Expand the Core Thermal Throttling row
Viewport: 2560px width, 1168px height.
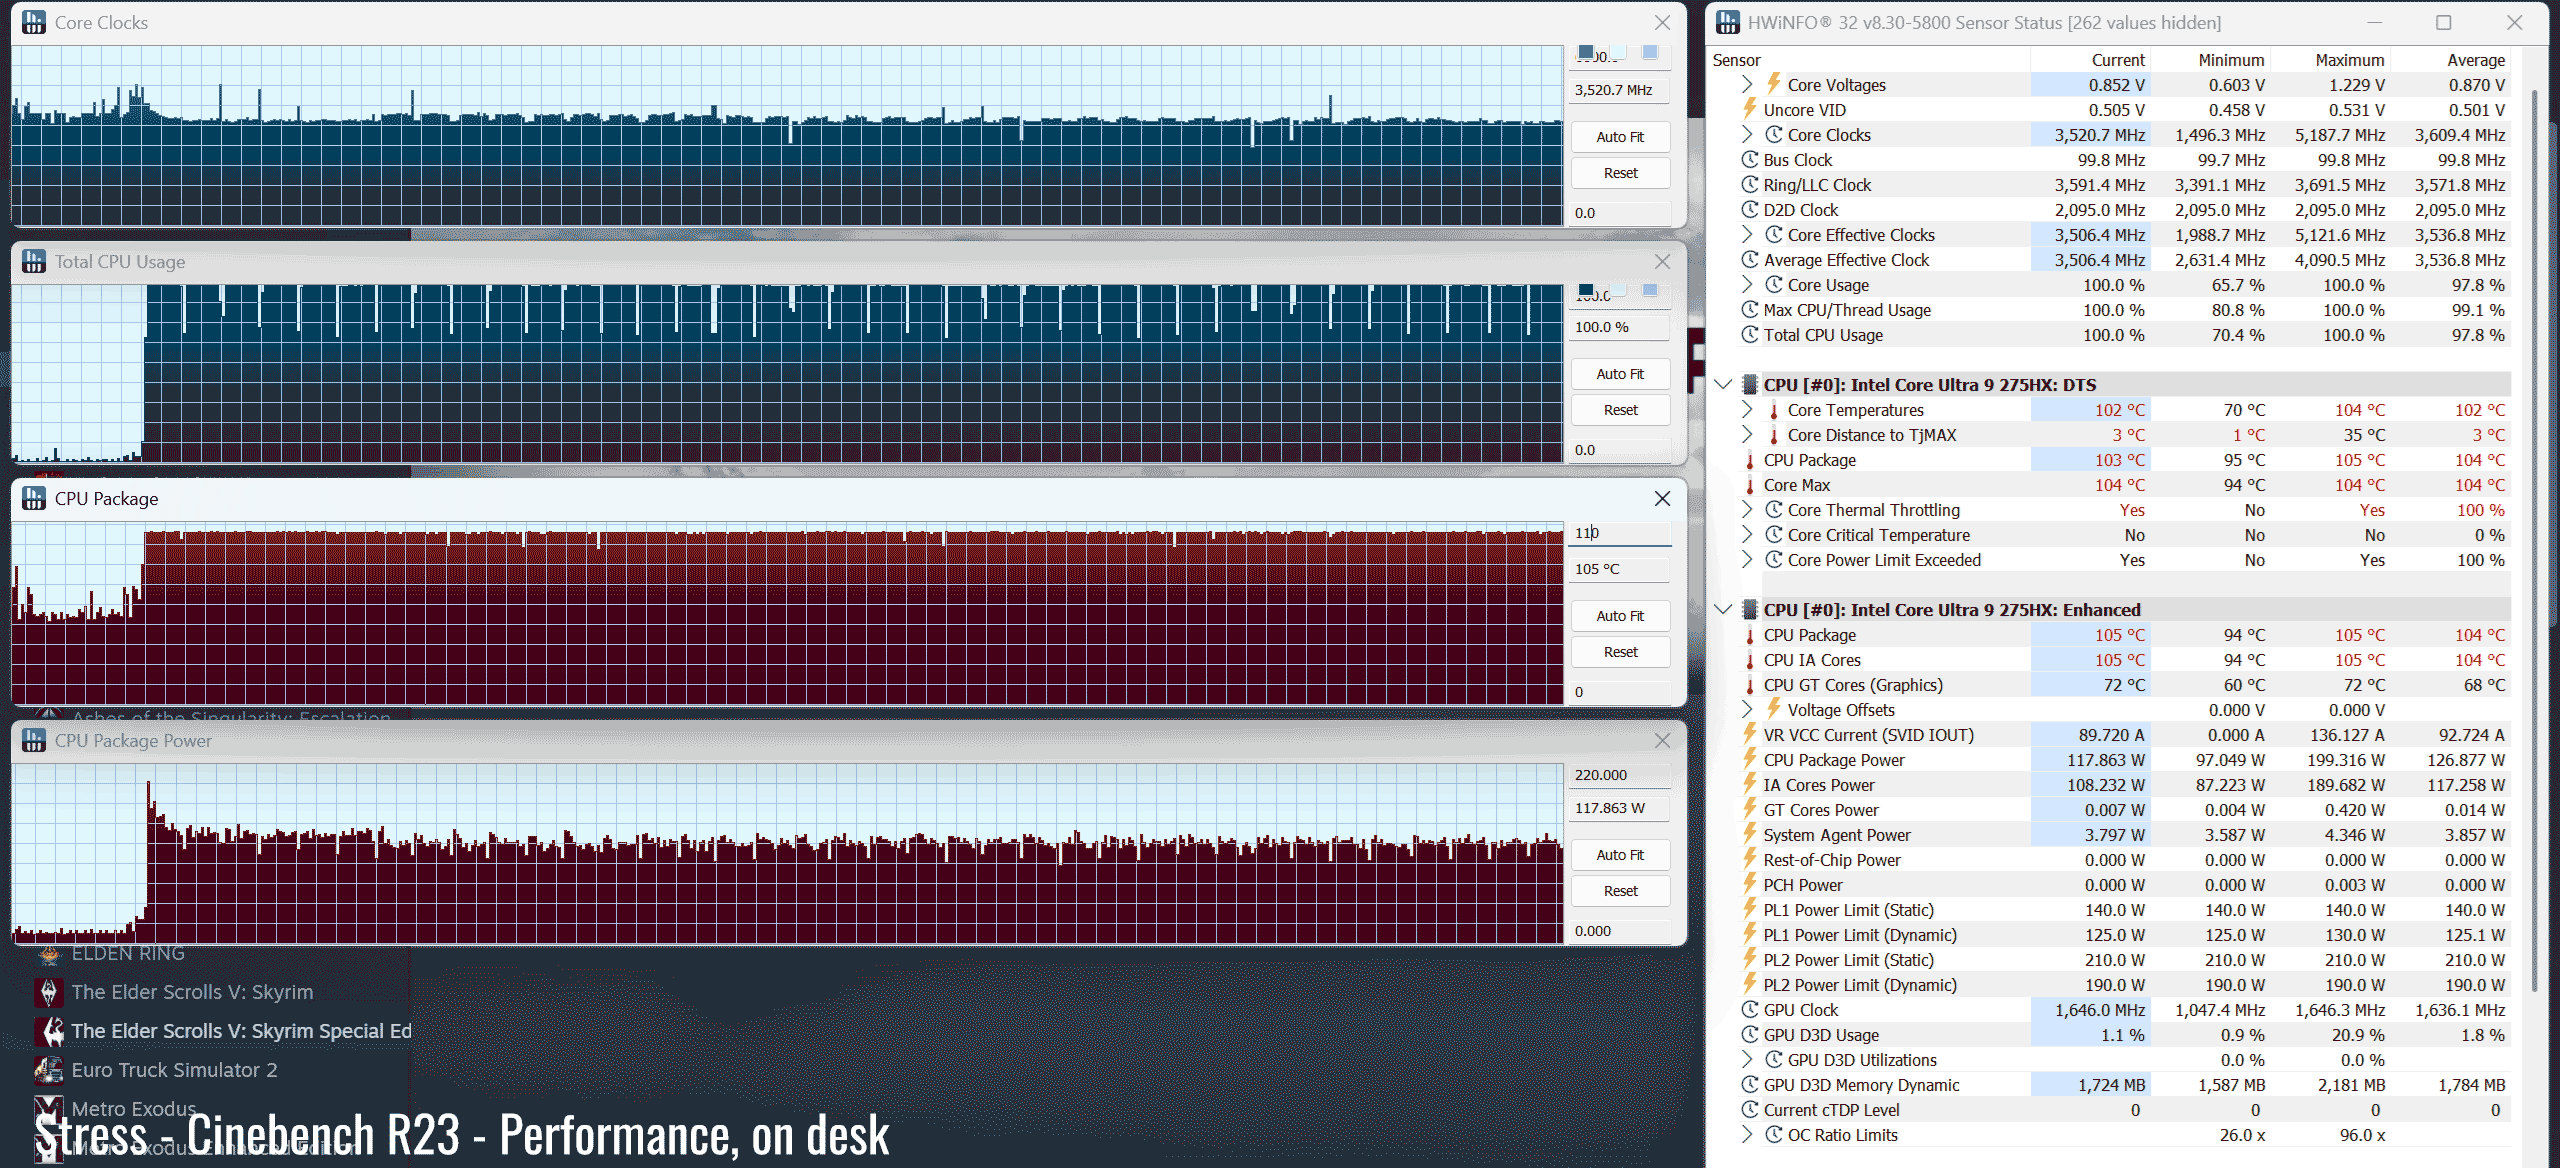coord(1746,510)
